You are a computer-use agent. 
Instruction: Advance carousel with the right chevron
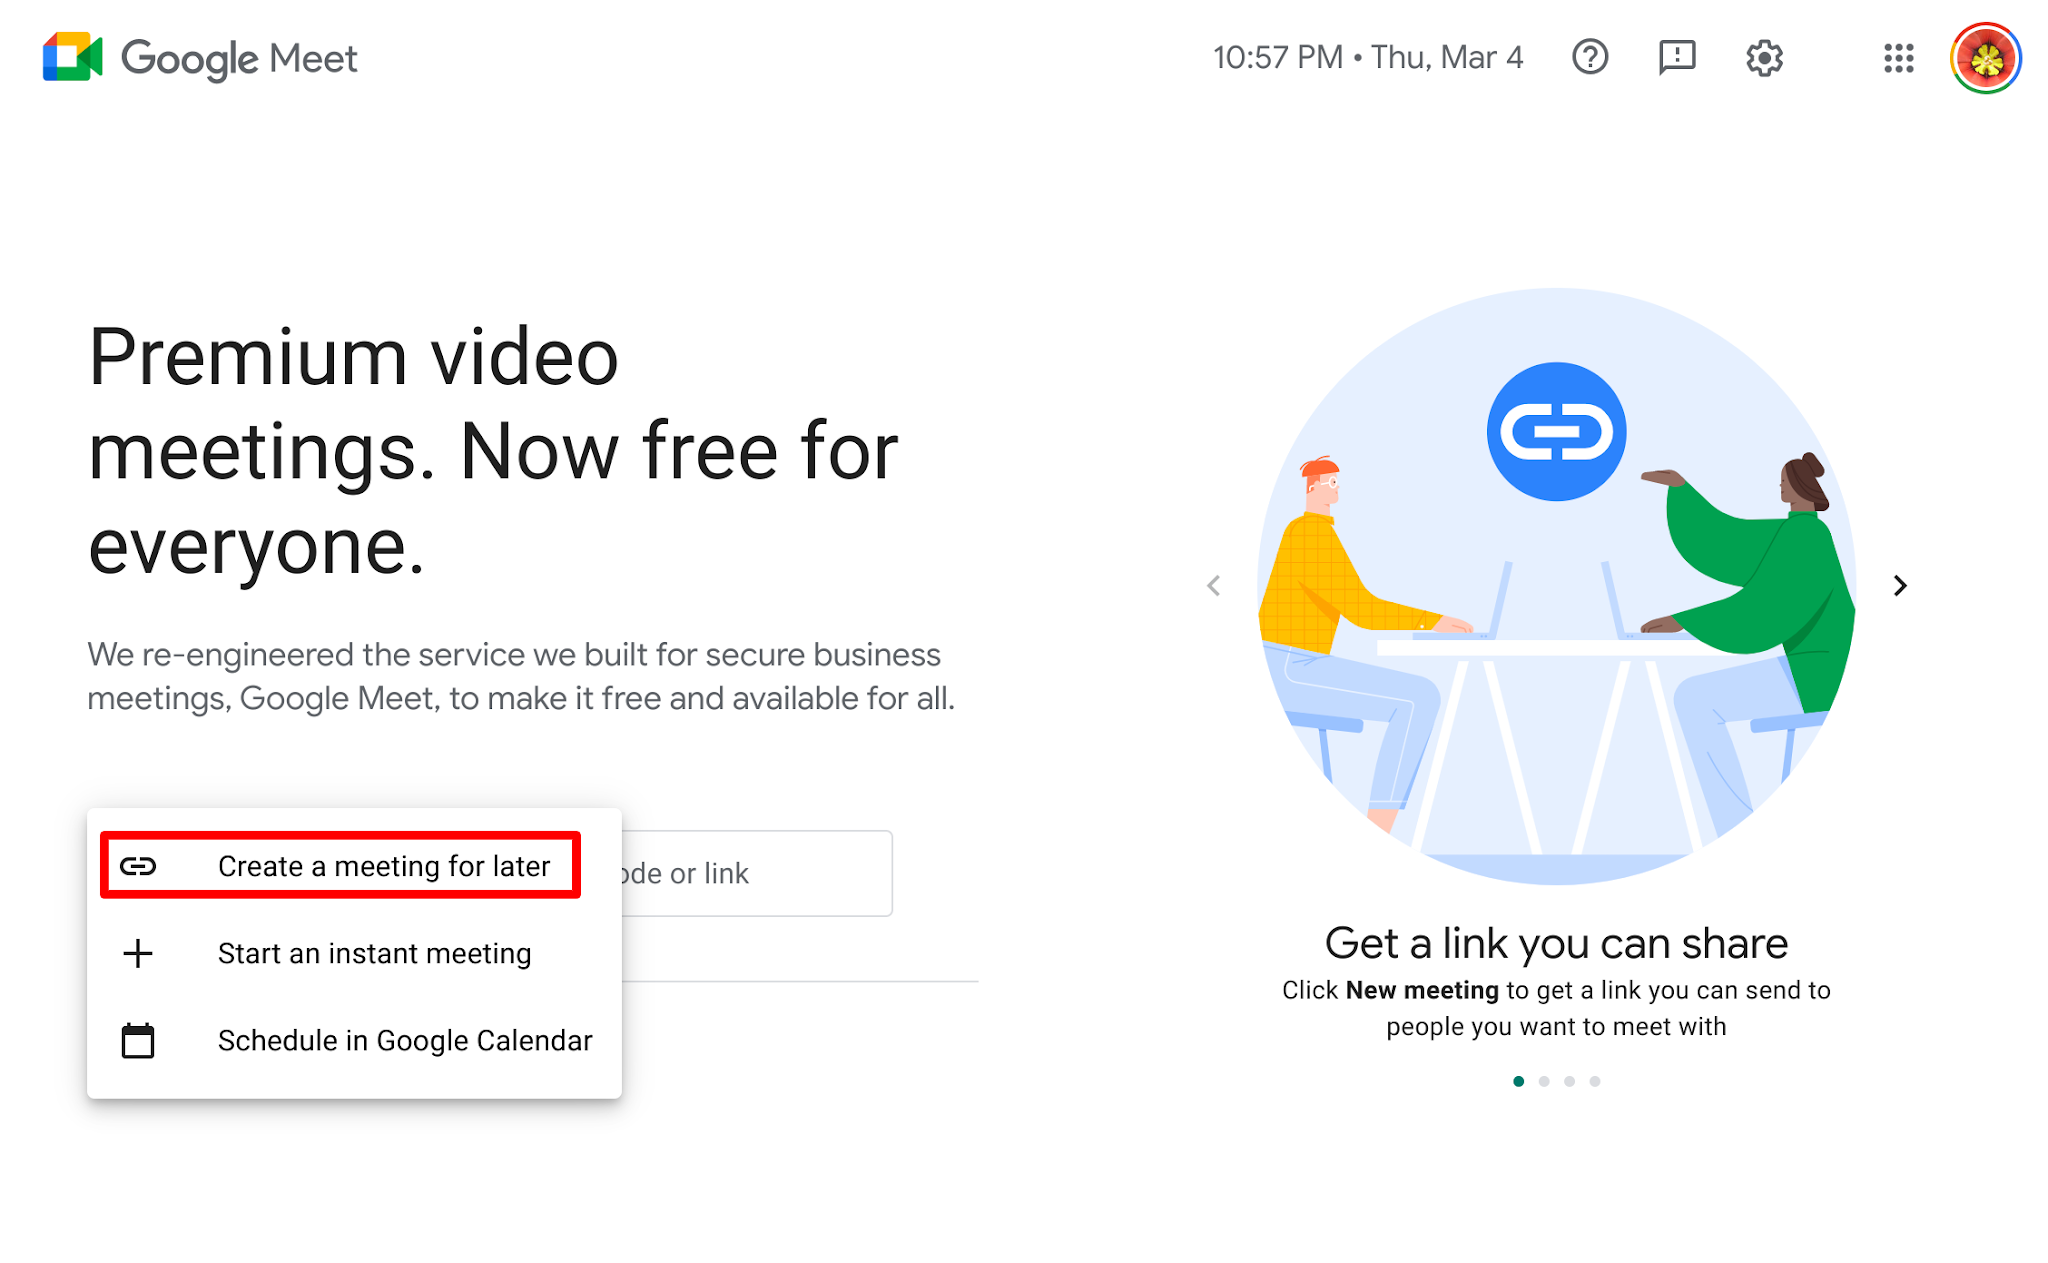point(1900,585)
